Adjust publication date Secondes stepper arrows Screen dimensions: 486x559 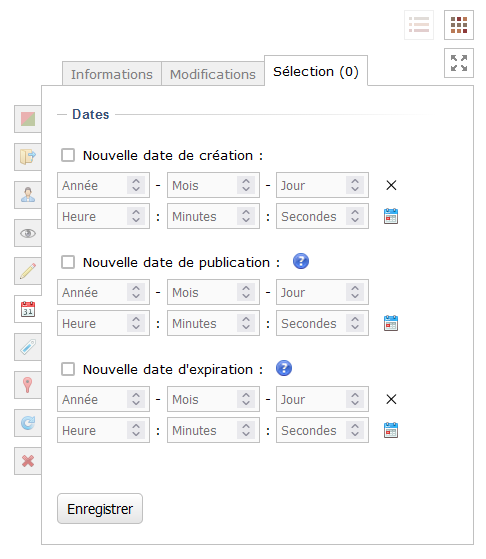coord(355,323)
